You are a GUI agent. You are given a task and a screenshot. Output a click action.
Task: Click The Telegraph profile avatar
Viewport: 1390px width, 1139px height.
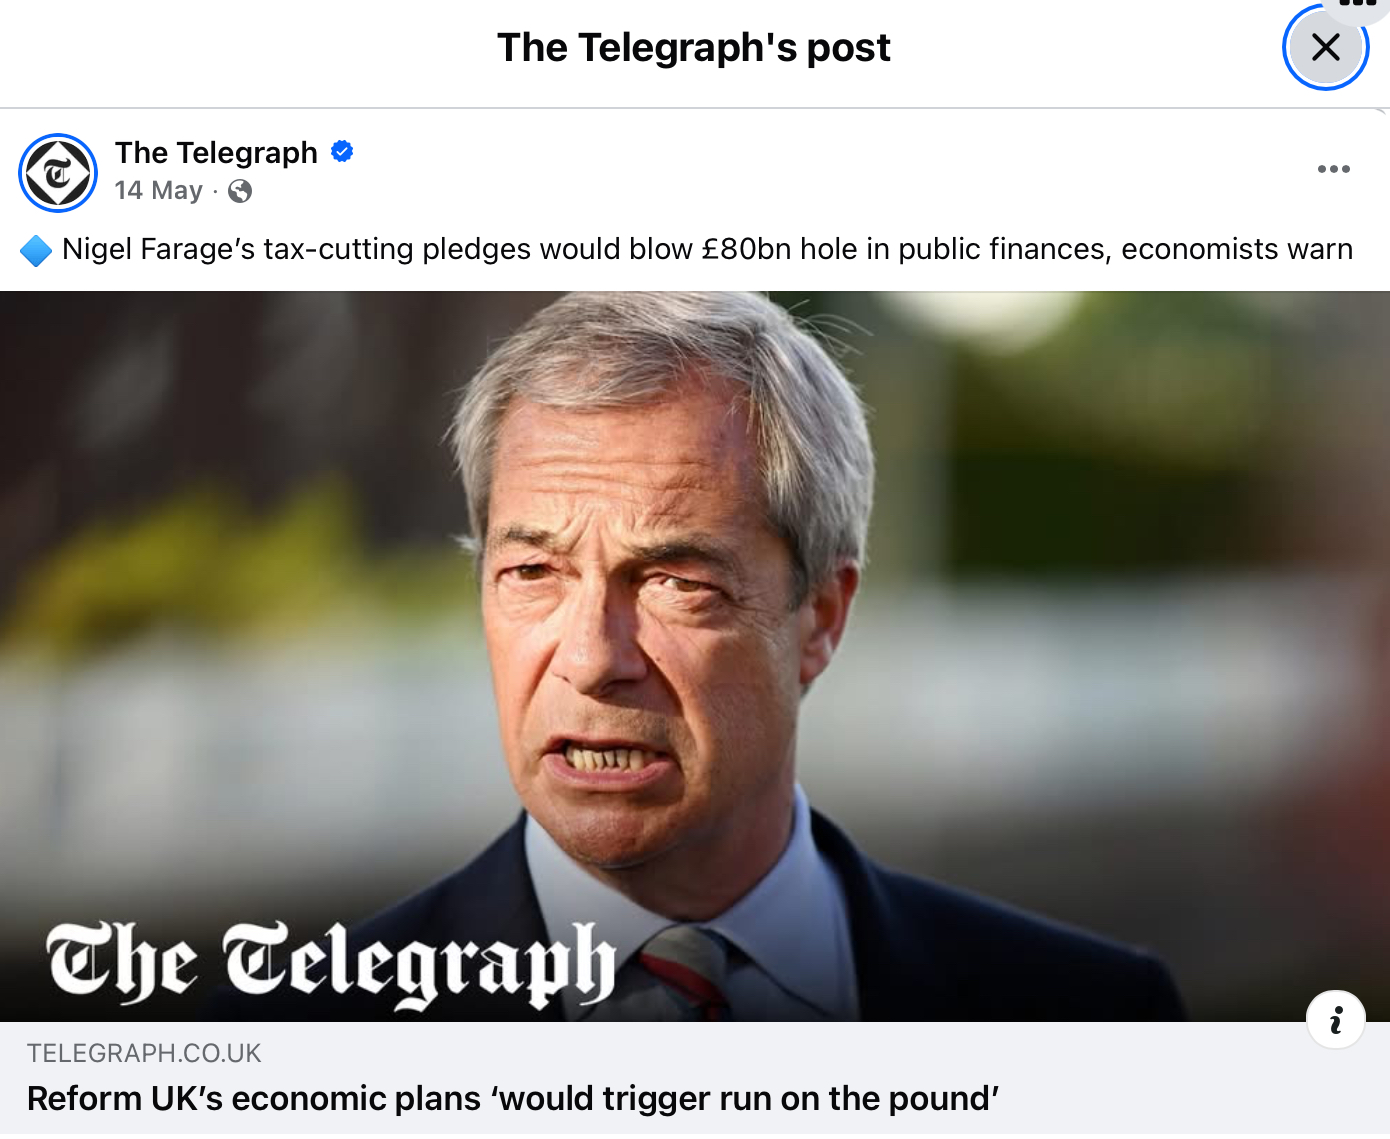(x=58, y=173)
